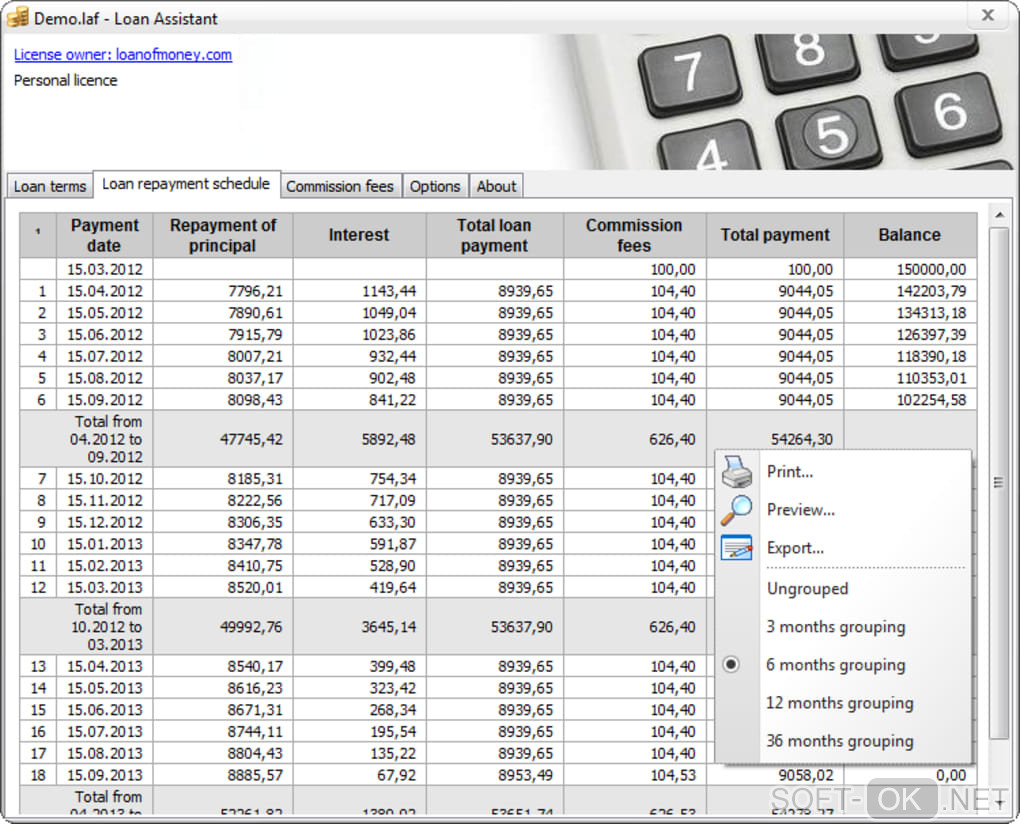Select Ungrouped option
Image resolution: width=1020 pixels, height=824 pixels.
click(807, 589)
